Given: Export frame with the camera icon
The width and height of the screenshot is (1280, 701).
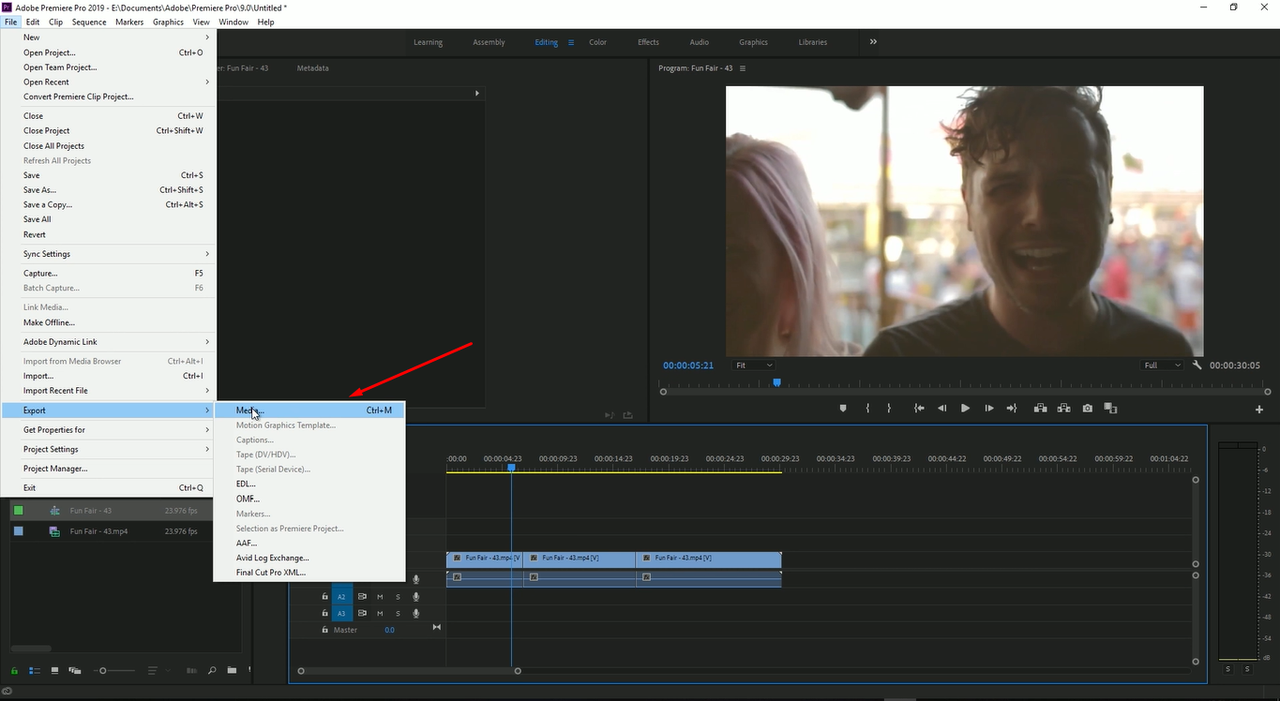Looking at the screenshot, I should click(1087, 408).
